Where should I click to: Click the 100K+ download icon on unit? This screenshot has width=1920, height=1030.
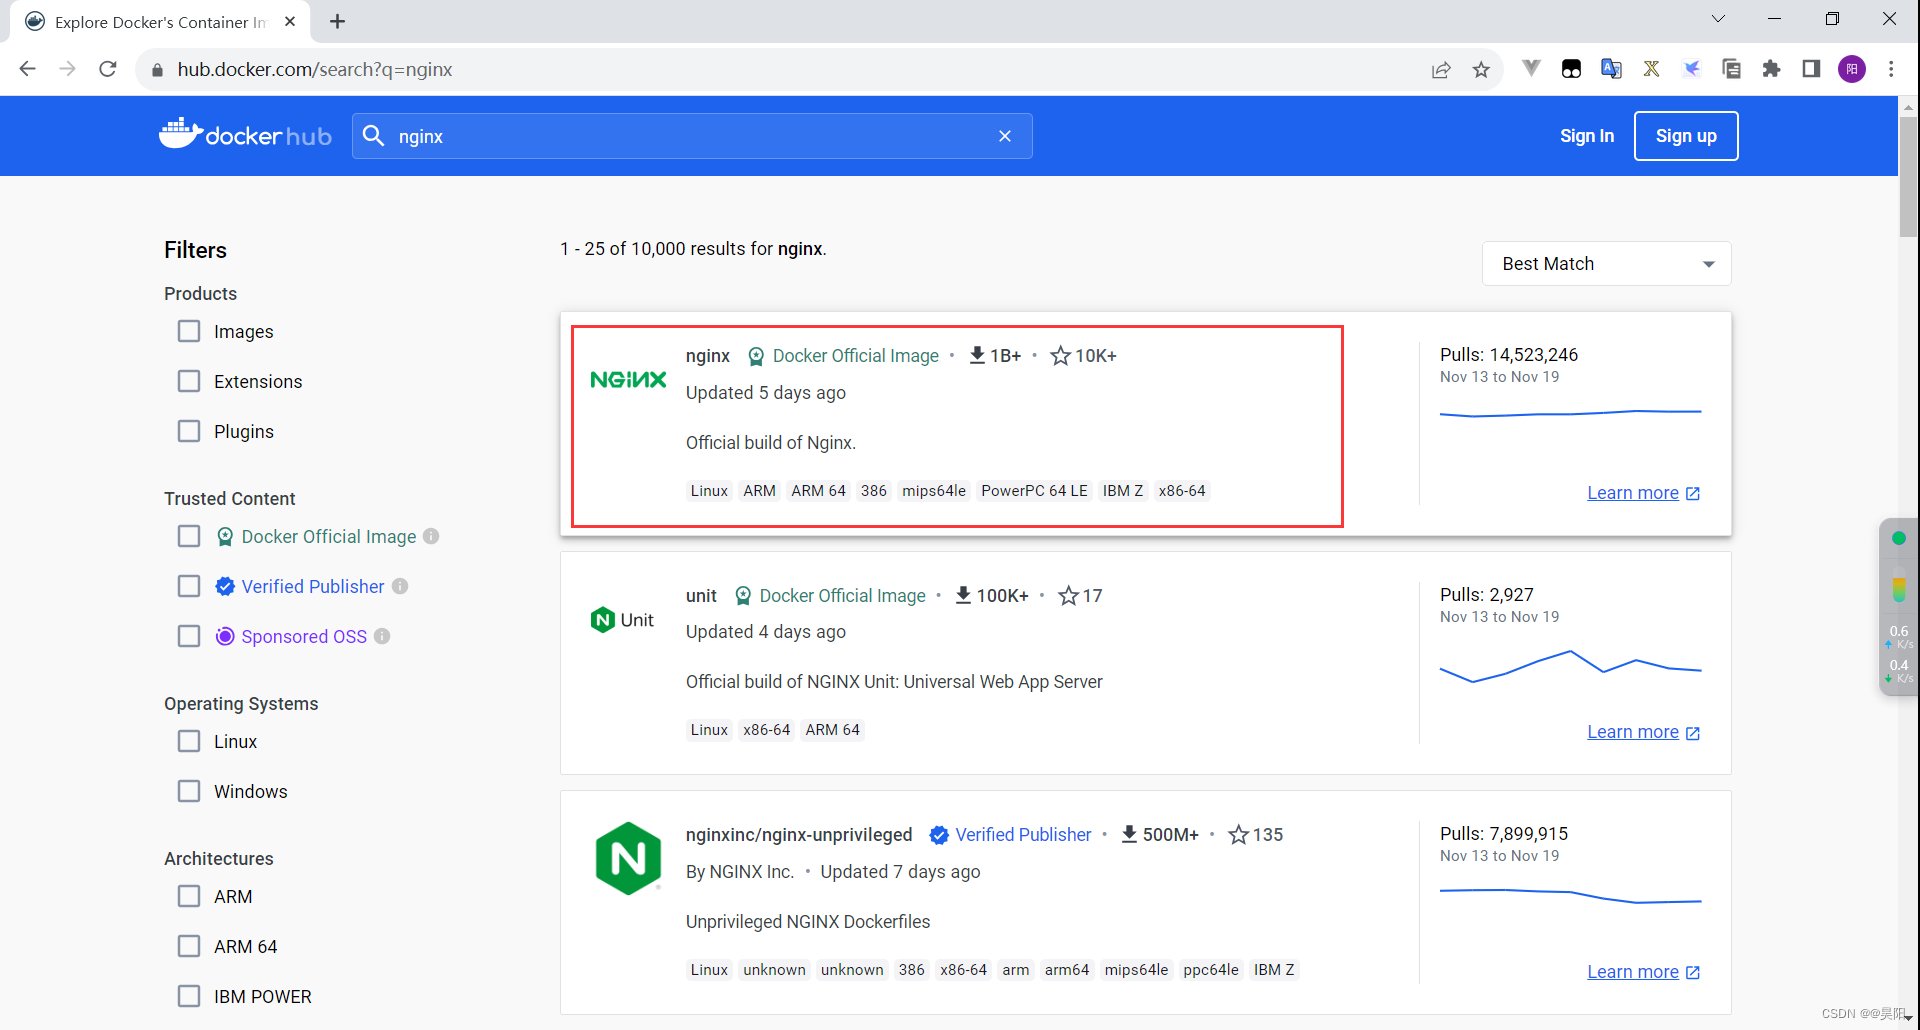963,595
